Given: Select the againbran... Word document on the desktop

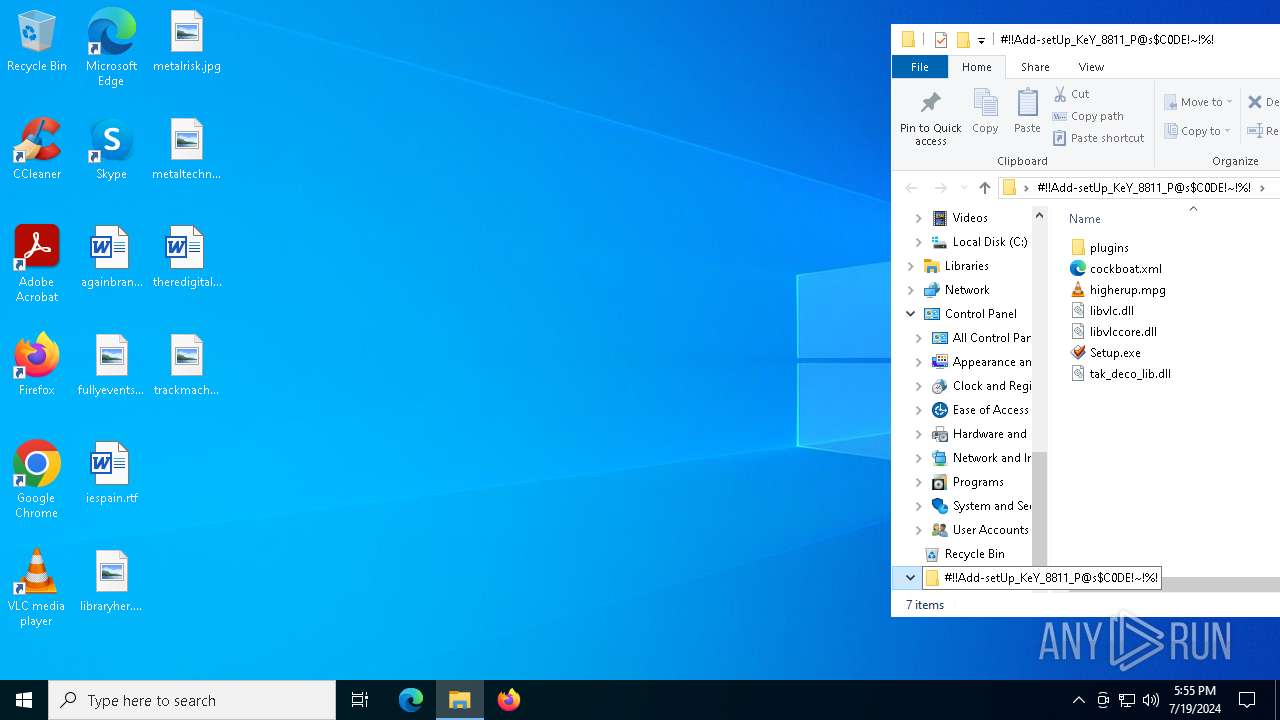Looking at the screenshot, I should coord(111,258).
